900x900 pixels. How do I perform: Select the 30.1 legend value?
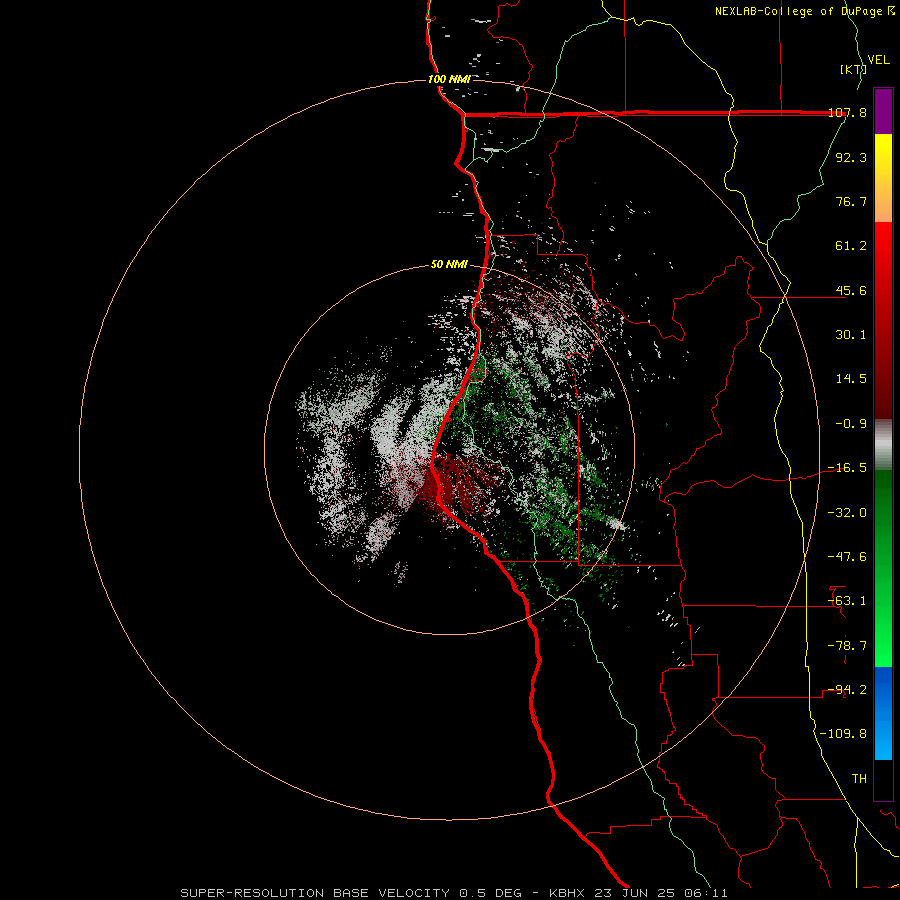(x=851, y=335)
